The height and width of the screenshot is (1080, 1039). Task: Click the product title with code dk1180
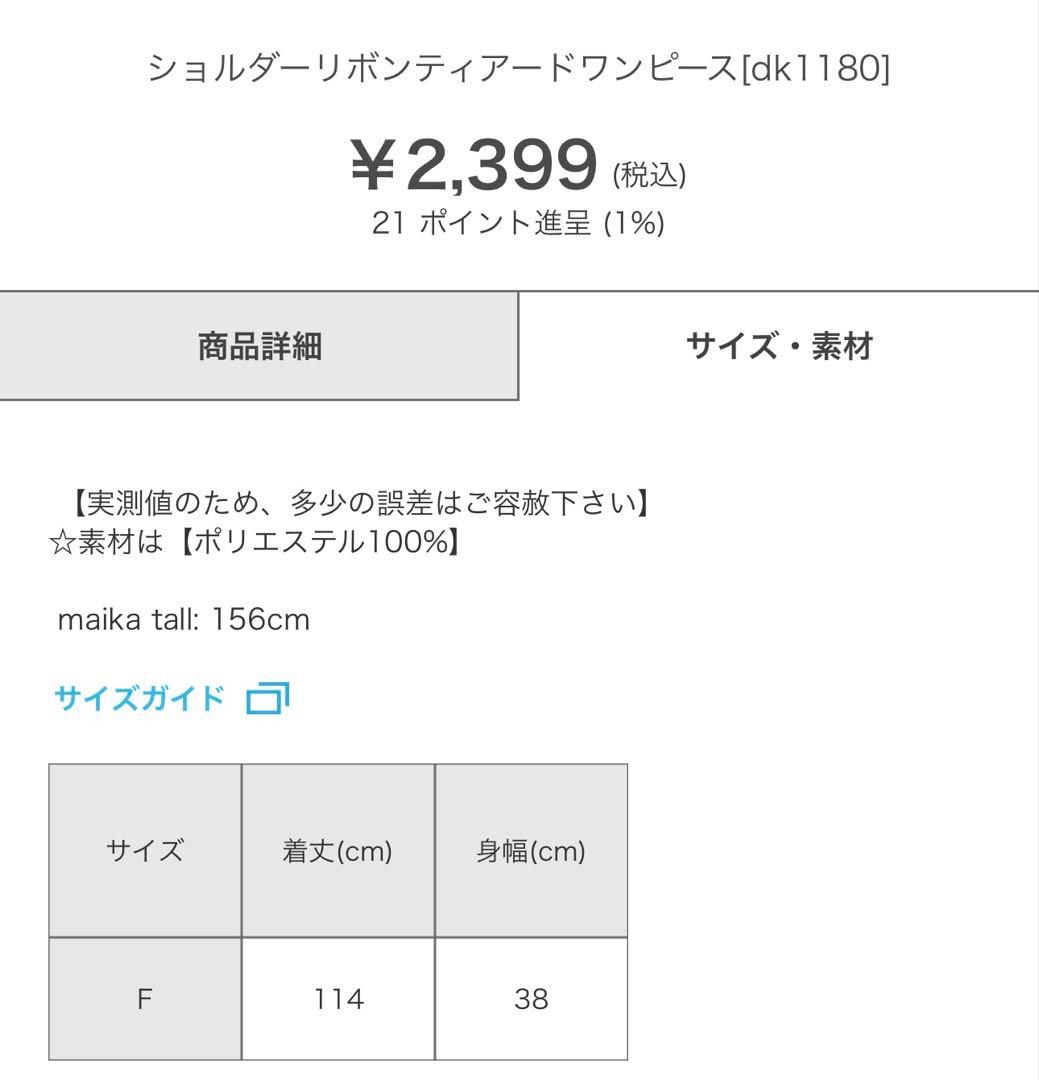pos(519,68)
